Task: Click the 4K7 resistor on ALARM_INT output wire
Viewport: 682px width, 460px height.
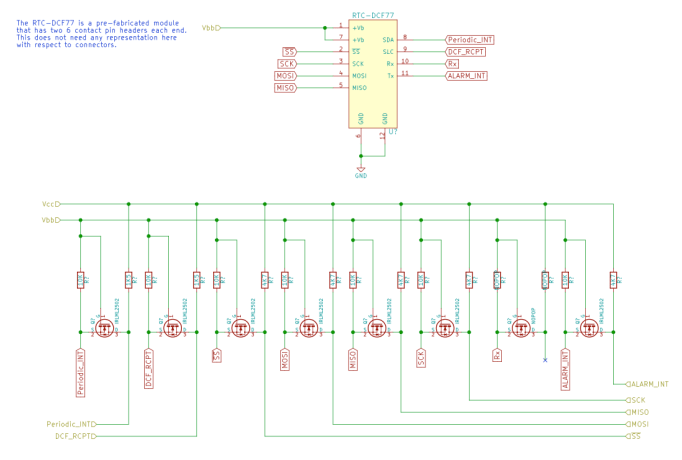Action: click(613, 280)
